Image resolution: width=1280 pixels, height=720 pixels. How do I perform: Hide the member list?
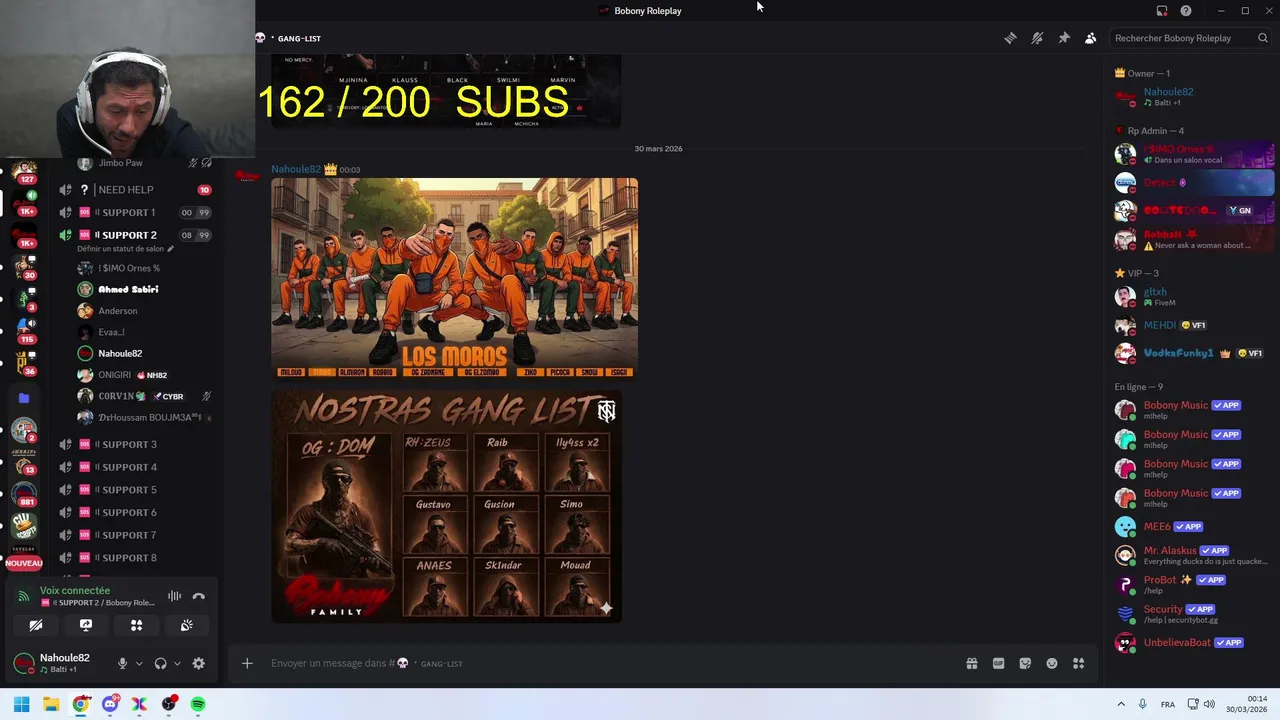coord(1091,38)
